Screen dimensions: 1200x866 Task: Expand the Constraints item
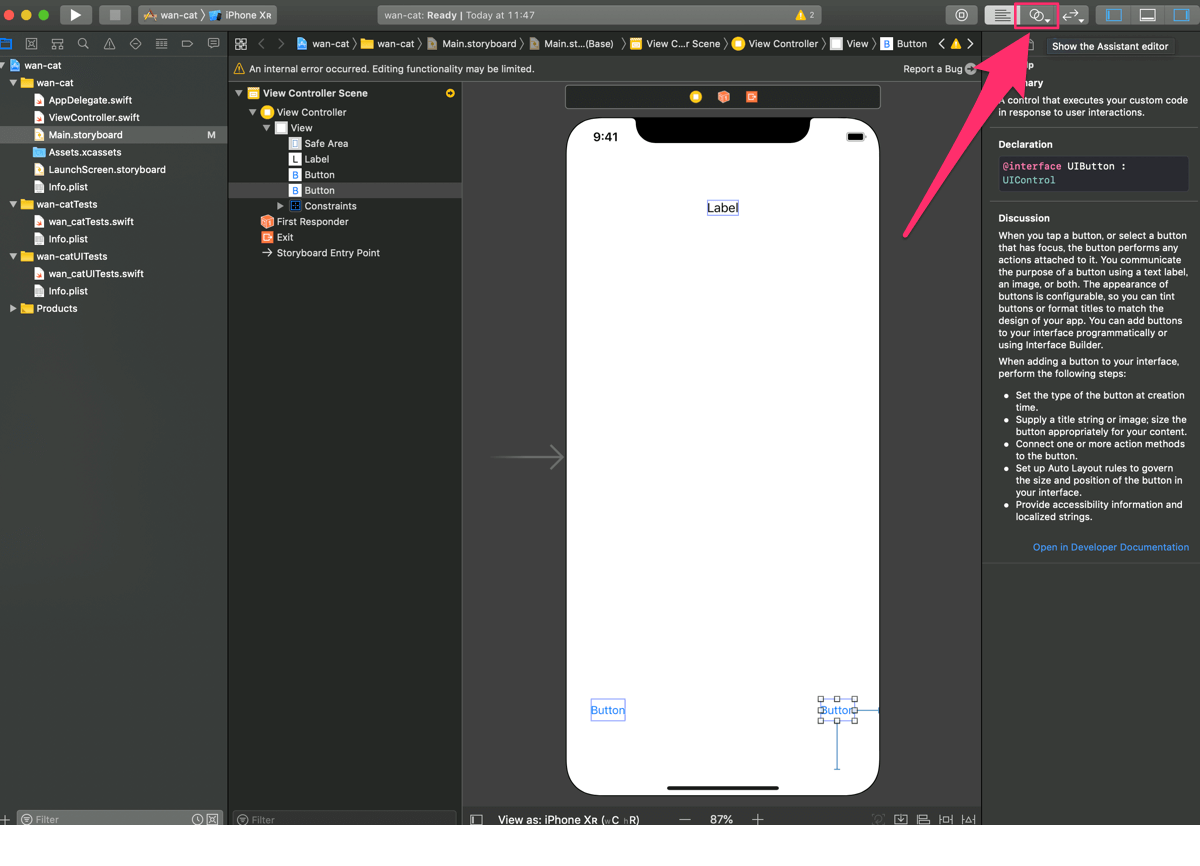pos(281,206)
